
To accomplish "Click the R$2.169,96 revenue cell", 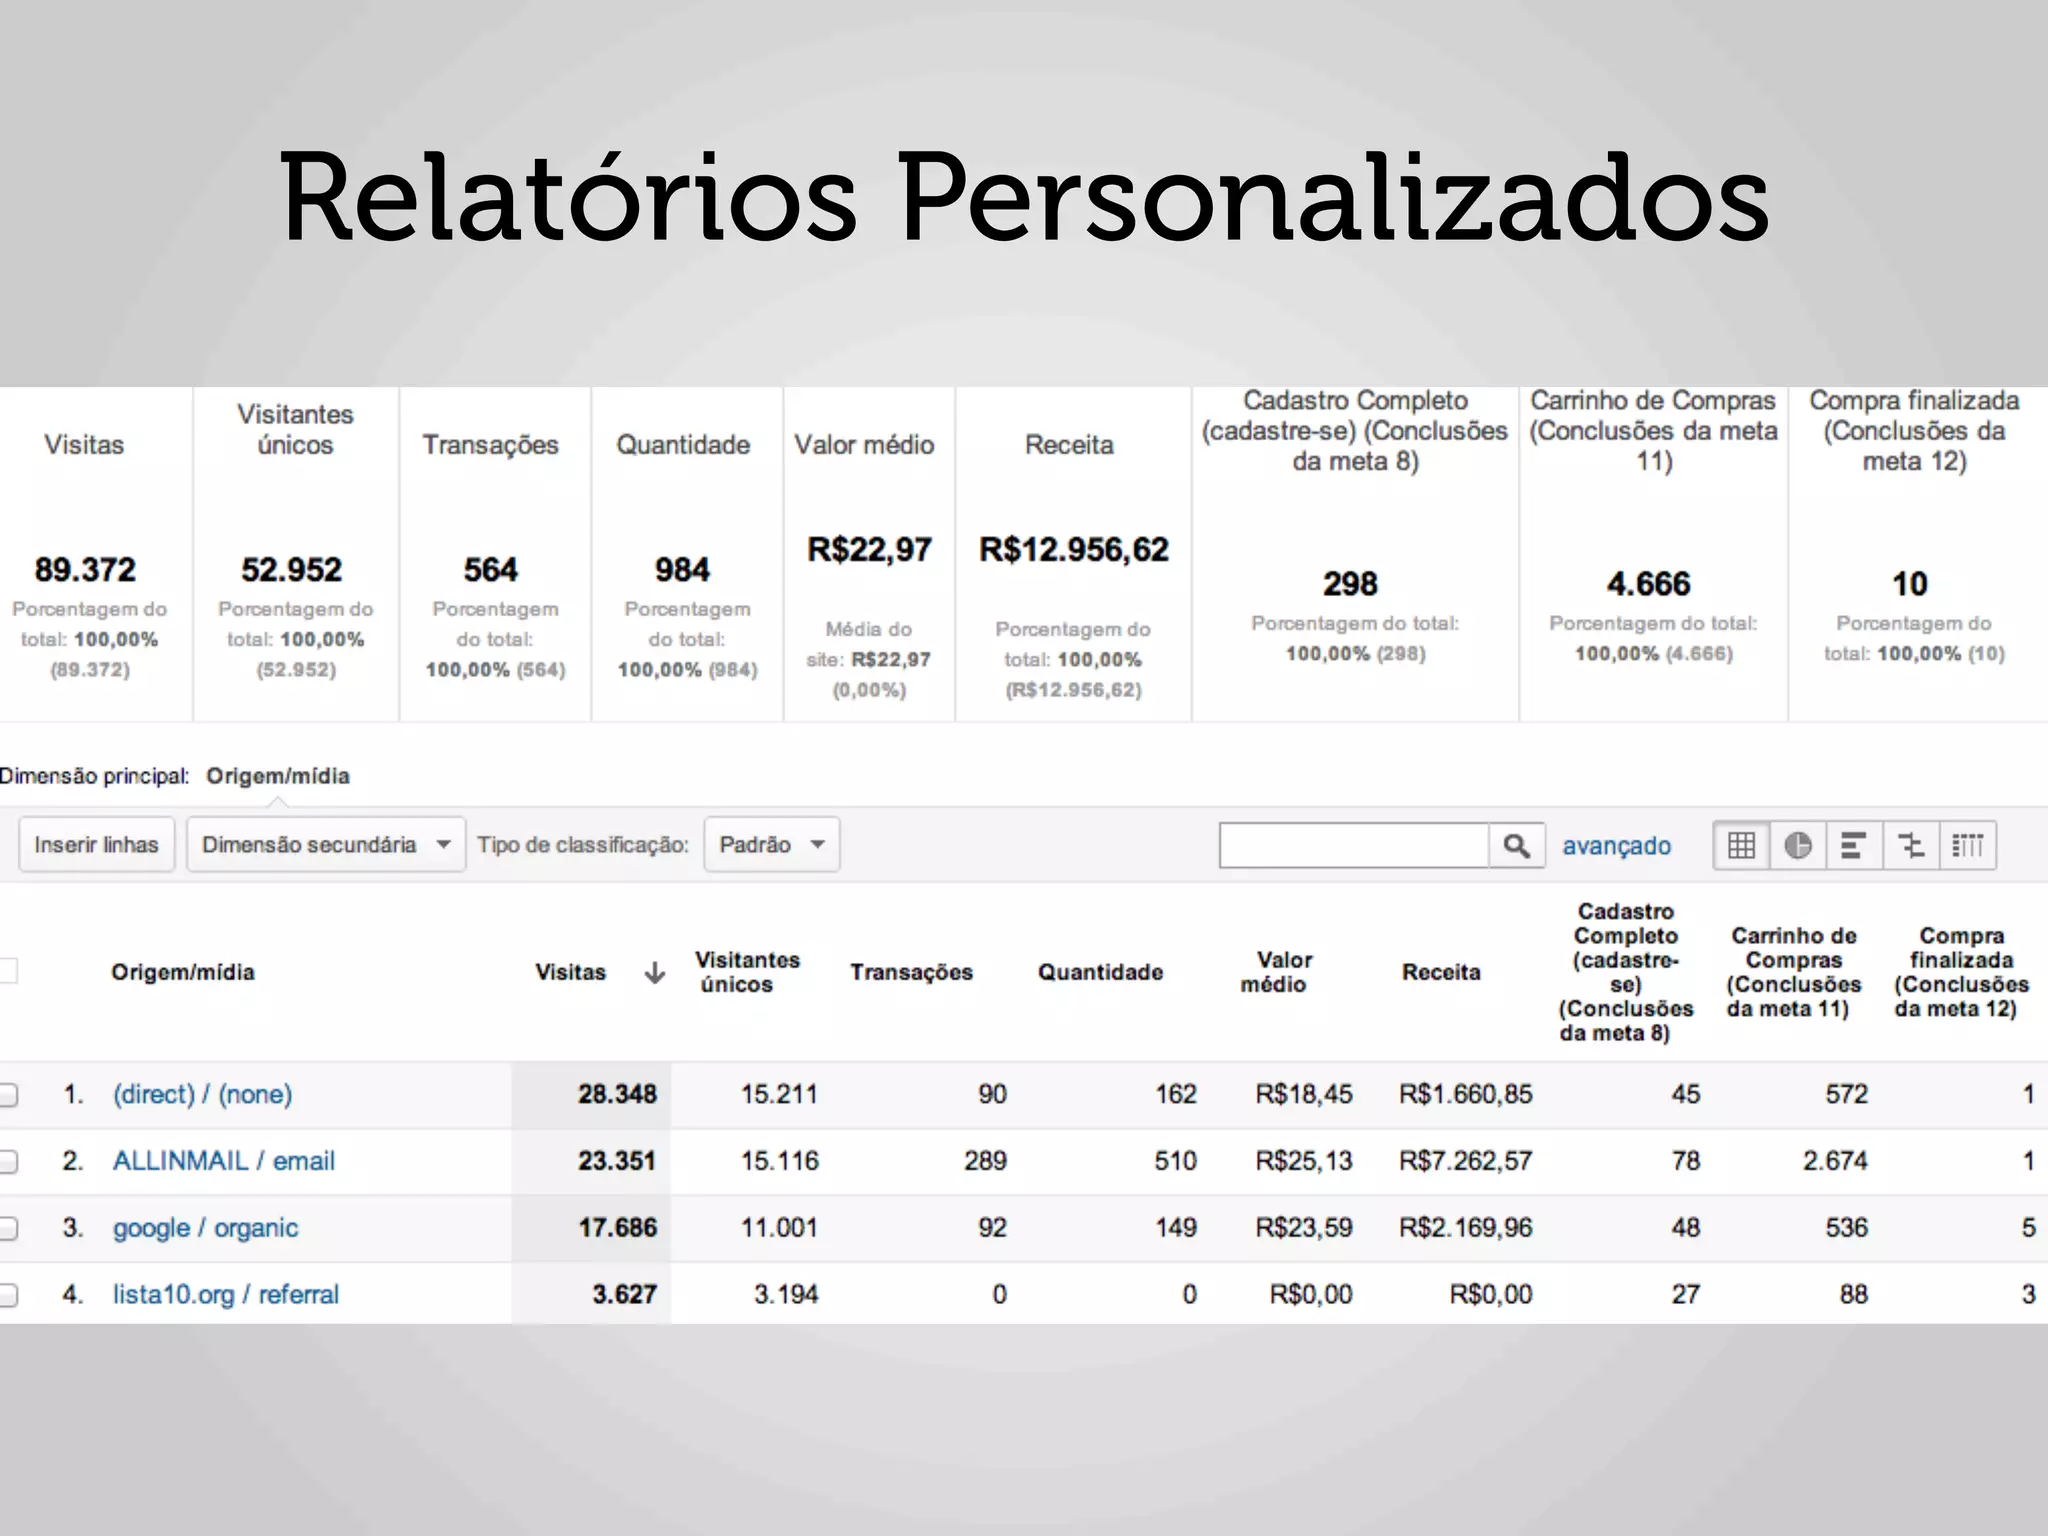I will point(1465,1228).
